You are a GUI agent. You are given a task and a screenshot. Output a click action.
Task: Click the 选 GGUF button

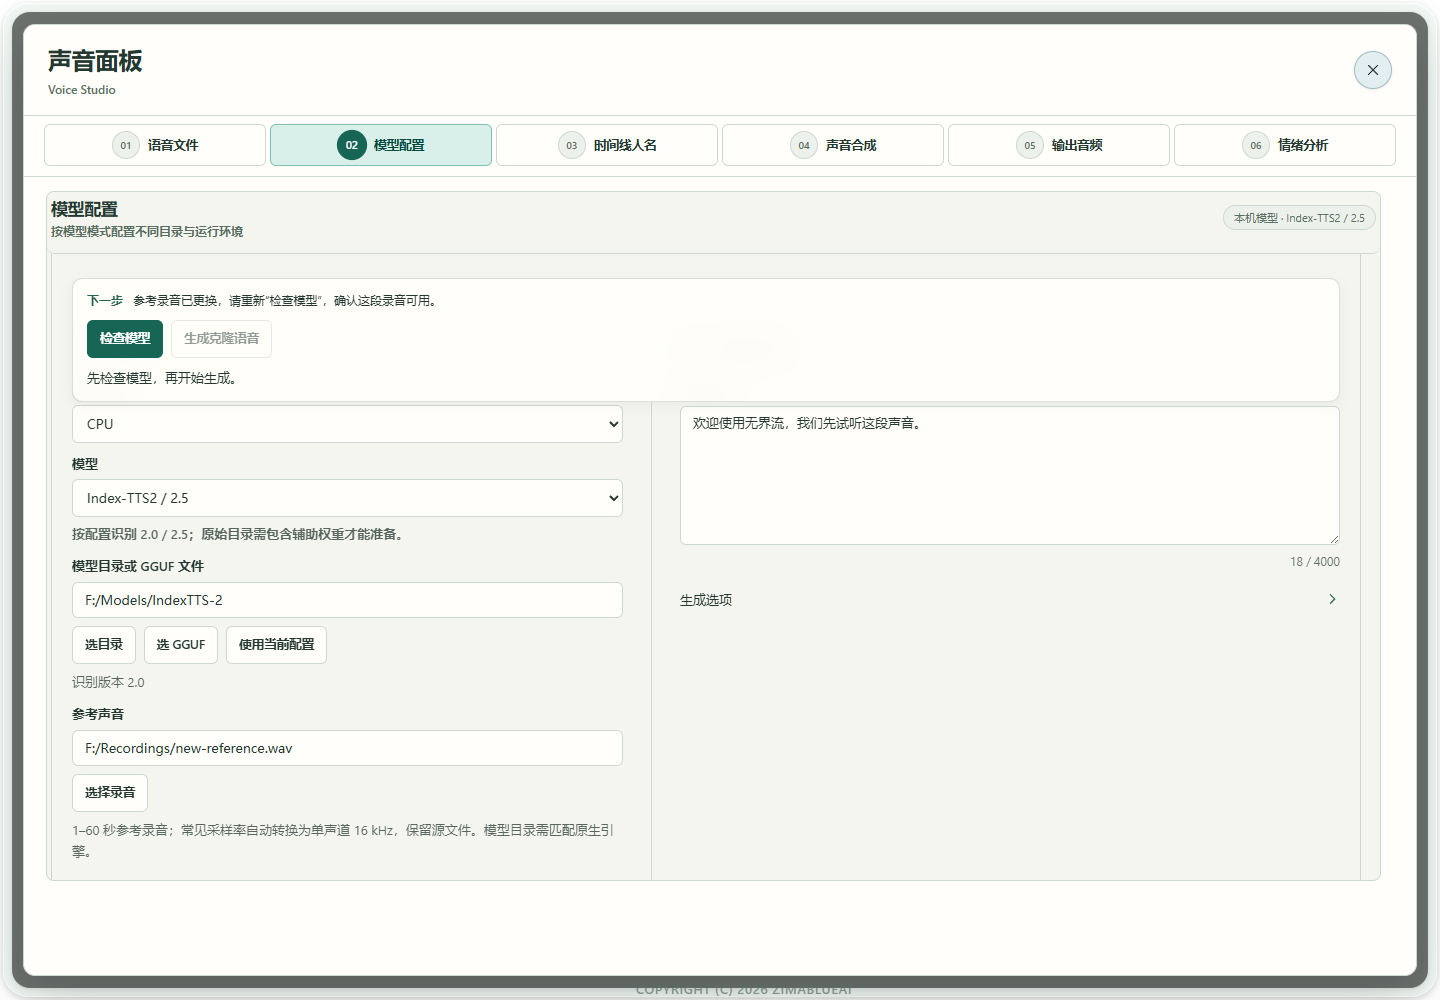click(x=181, y=645)
